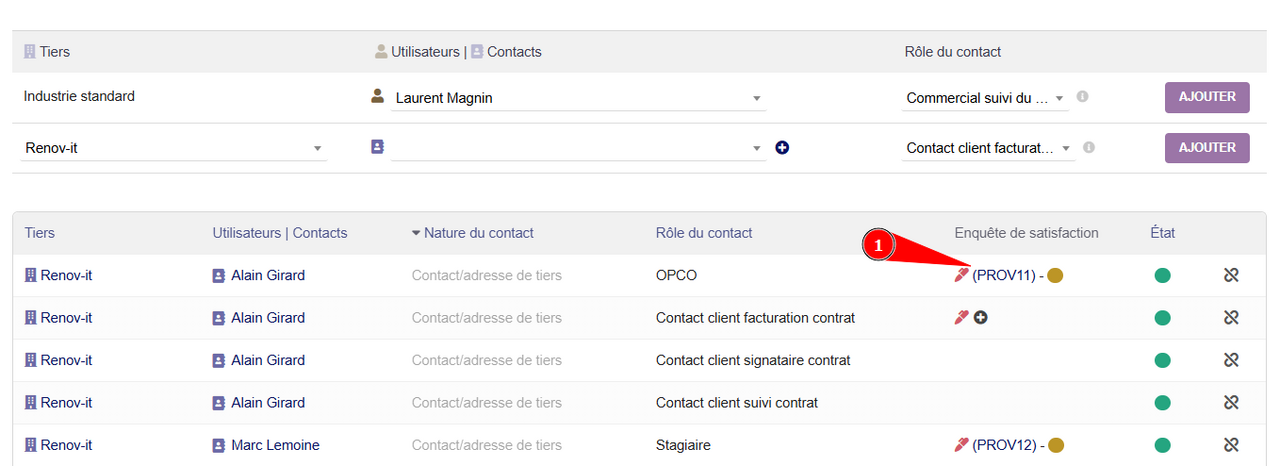Open the Laurent Magnin user dropdown
Viewport: 1280px width, 466px height.
tap(757, 98)
